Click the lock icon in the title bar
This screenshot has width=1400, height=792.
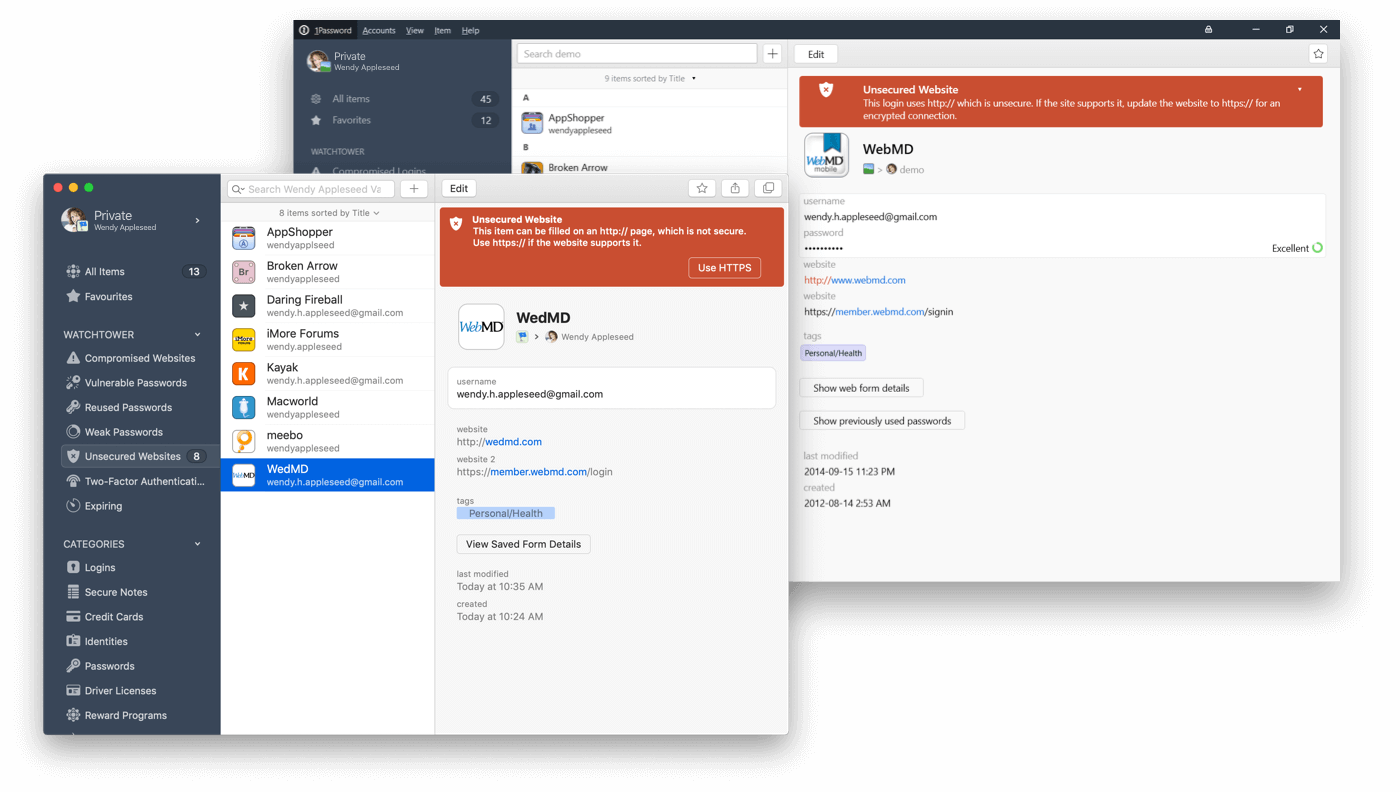[x=1208, y=29]
